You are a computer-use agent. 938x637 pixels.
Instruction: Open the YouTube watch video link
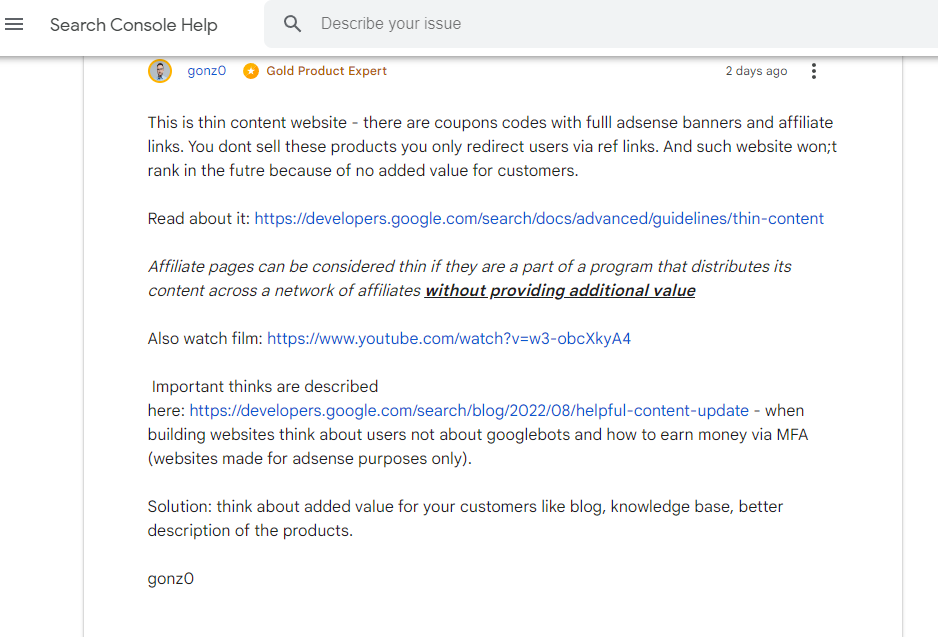[x=449, y=339]
